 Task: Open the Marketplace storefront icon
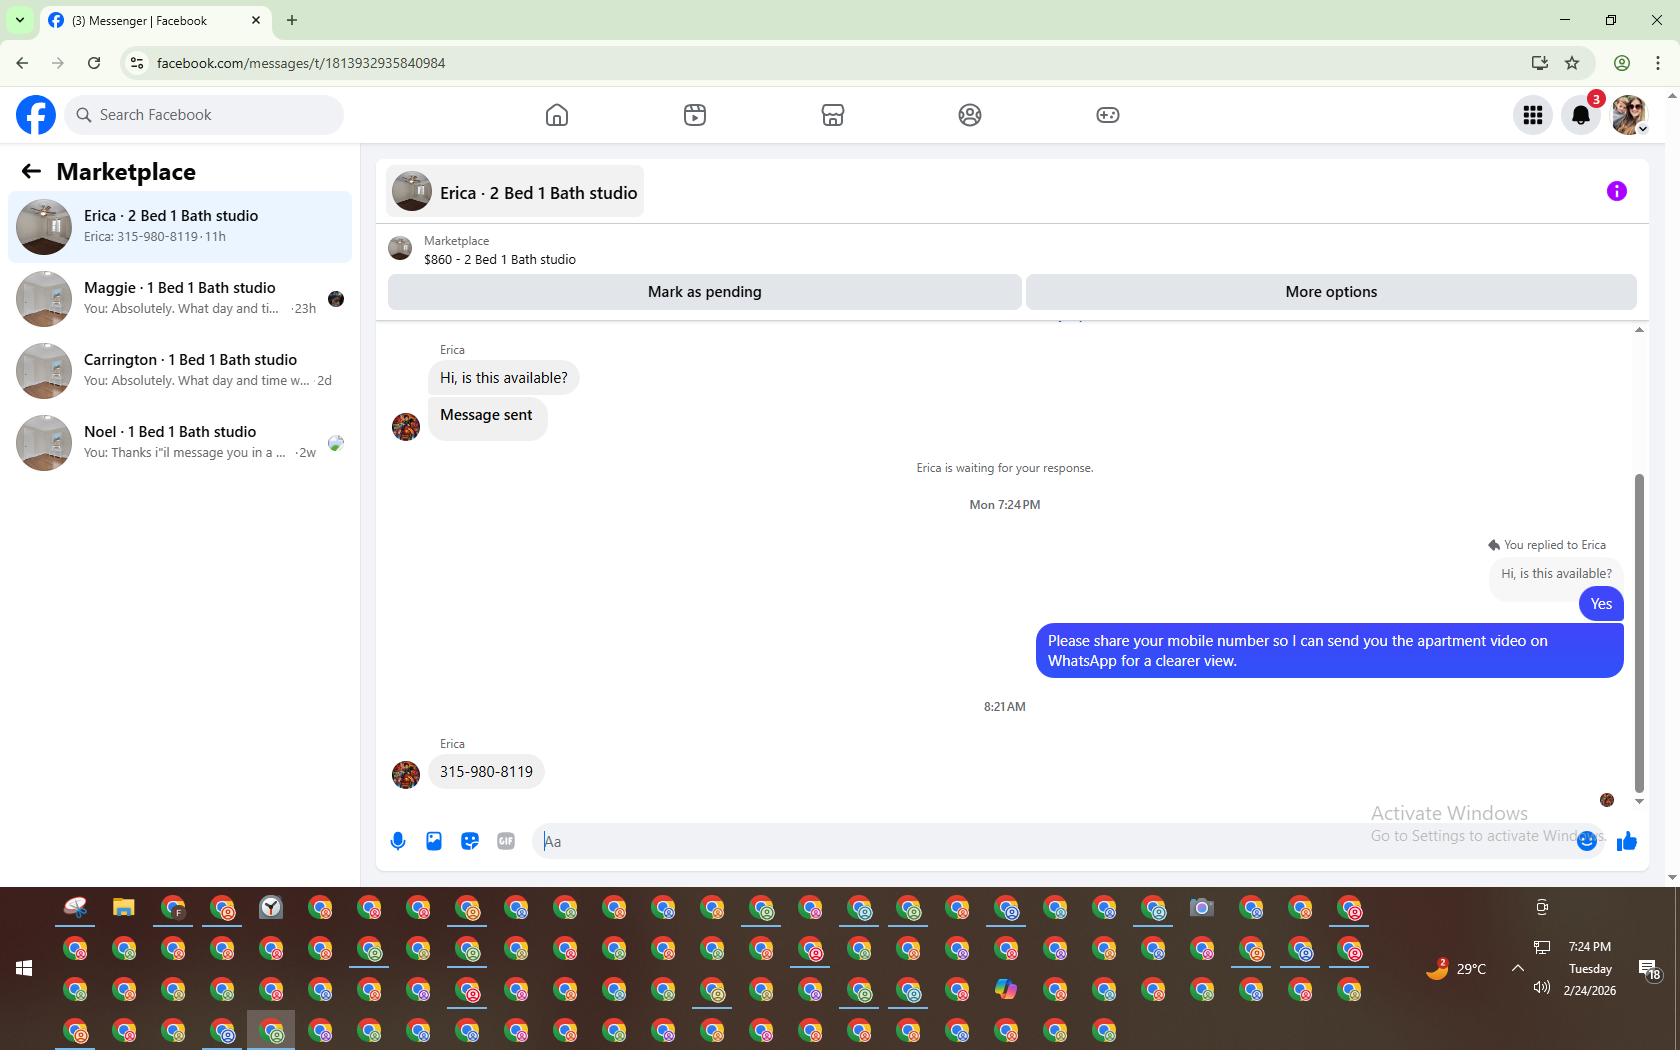833,115
